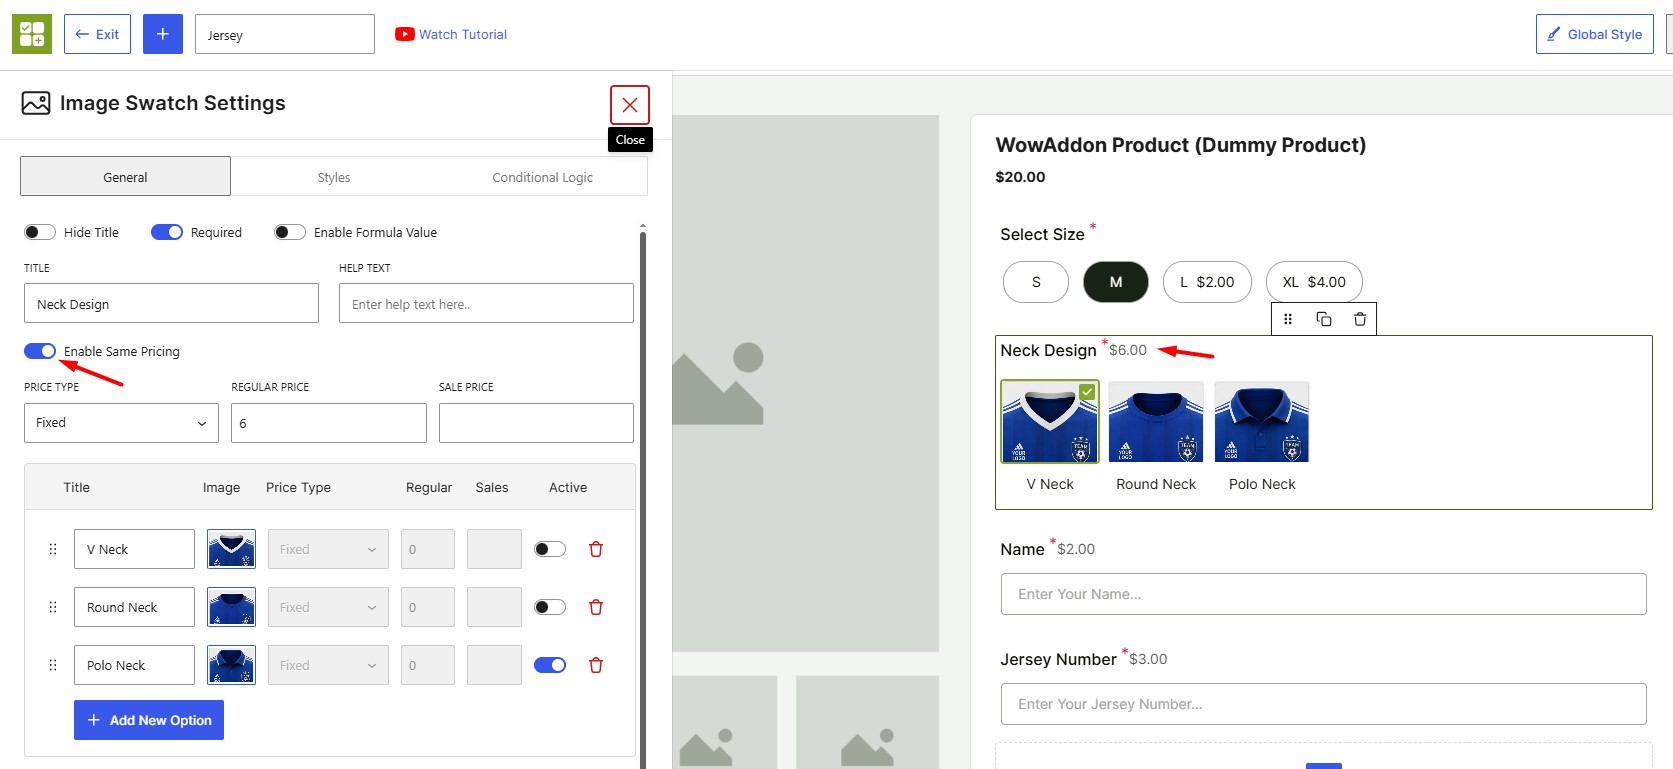Toggle the Hide Title switch
This screenshot has width=1673, height=769.
pos(40,232)
